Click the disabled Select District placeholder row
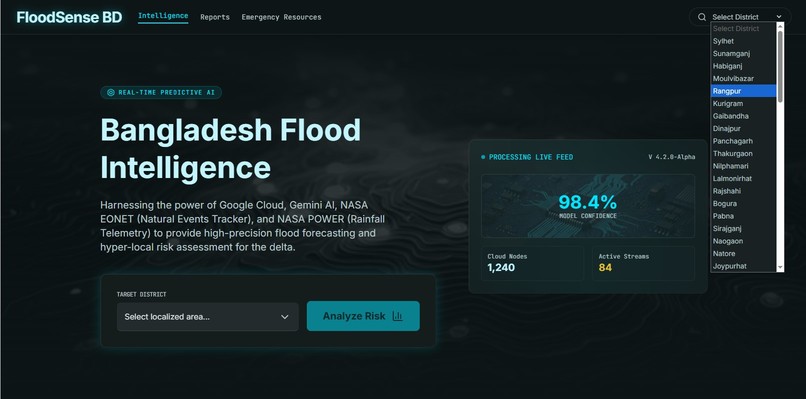 (x=743, y=29)
